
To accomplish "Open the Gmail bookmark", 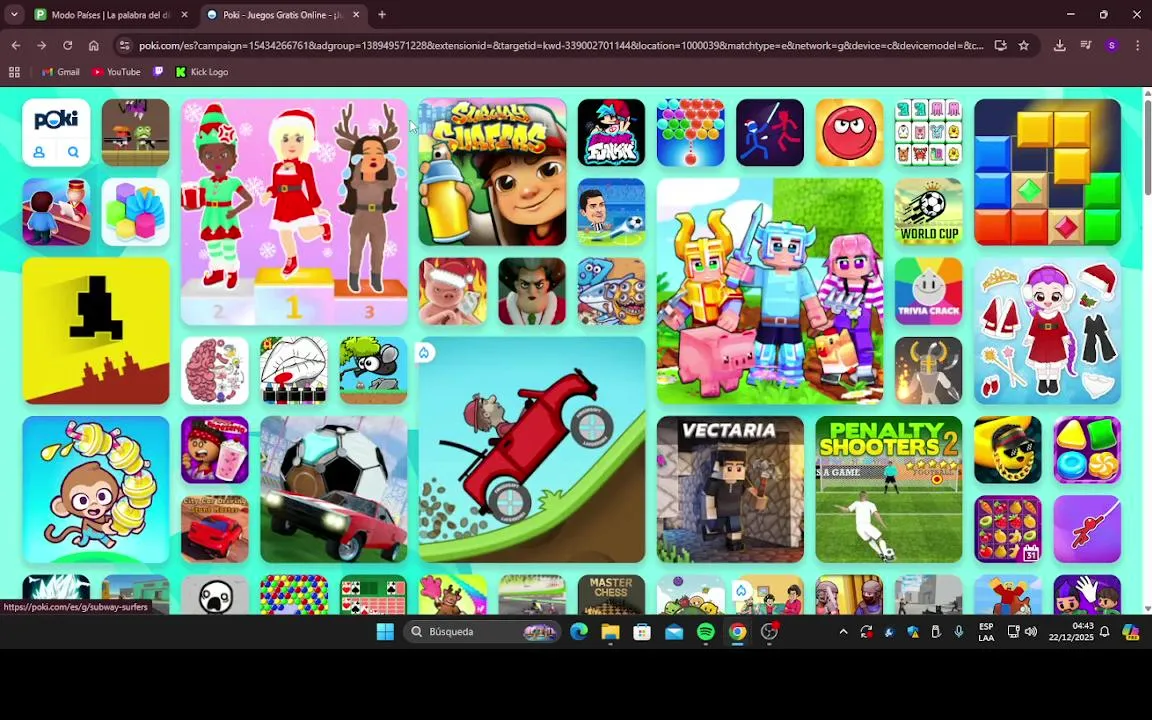I will pyautogui.click(x=60, y=72).
